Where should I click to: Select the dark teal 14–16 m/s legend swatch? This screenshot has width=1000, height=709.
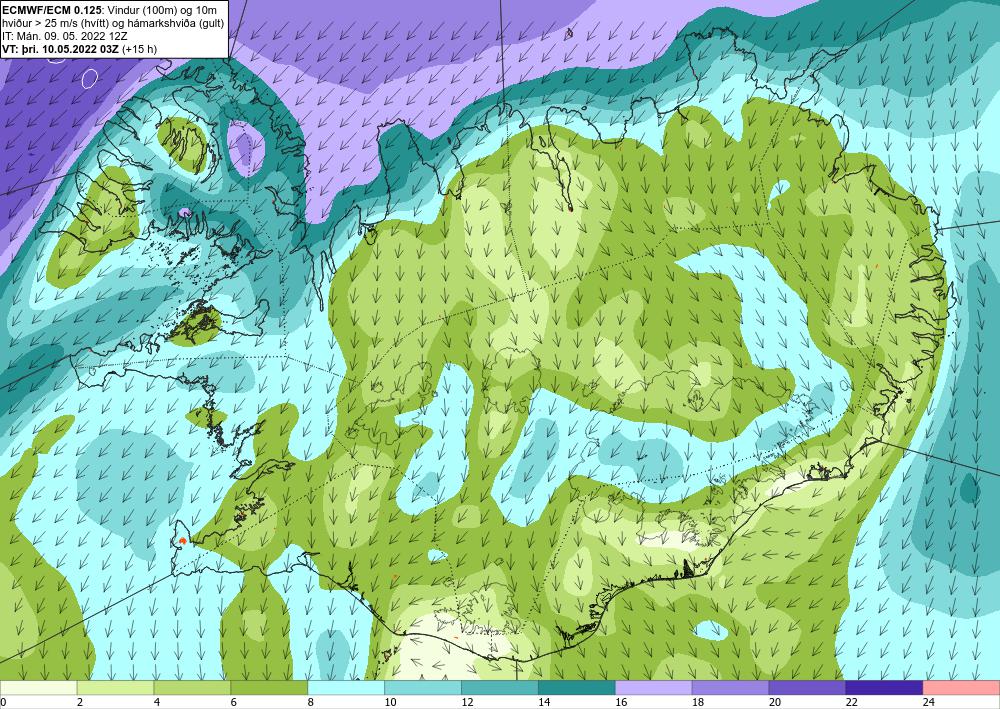point(577,688)
